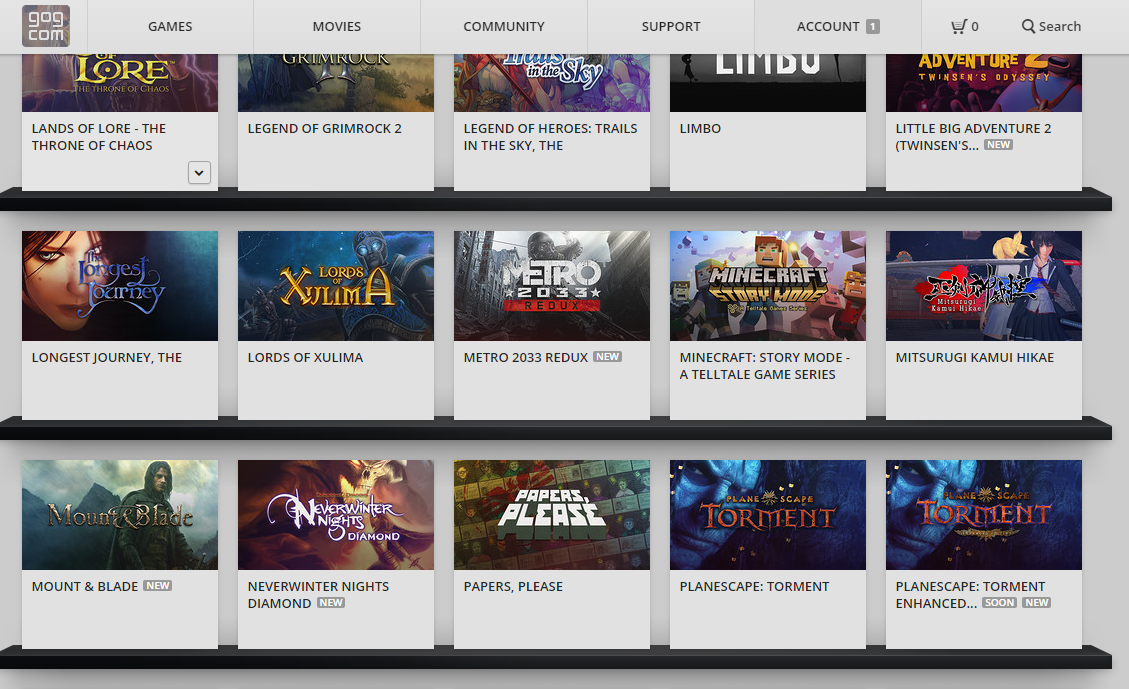Click the 'PLANESCAPE: TORMENT ENHANCED...' title

(971, 595)
